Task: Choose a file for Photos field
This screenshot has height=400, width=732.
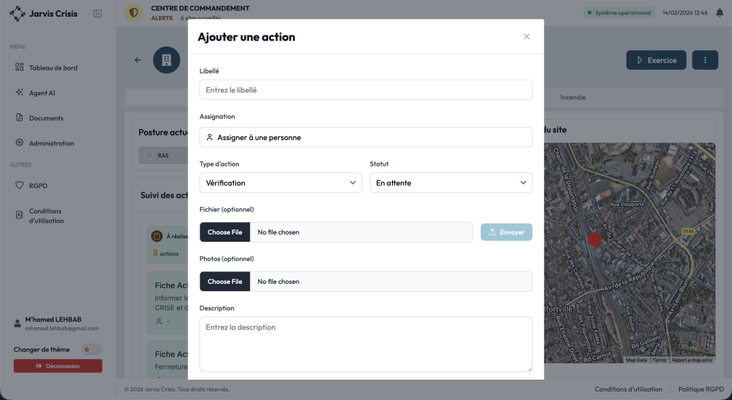Action: [x=225, y=281]
